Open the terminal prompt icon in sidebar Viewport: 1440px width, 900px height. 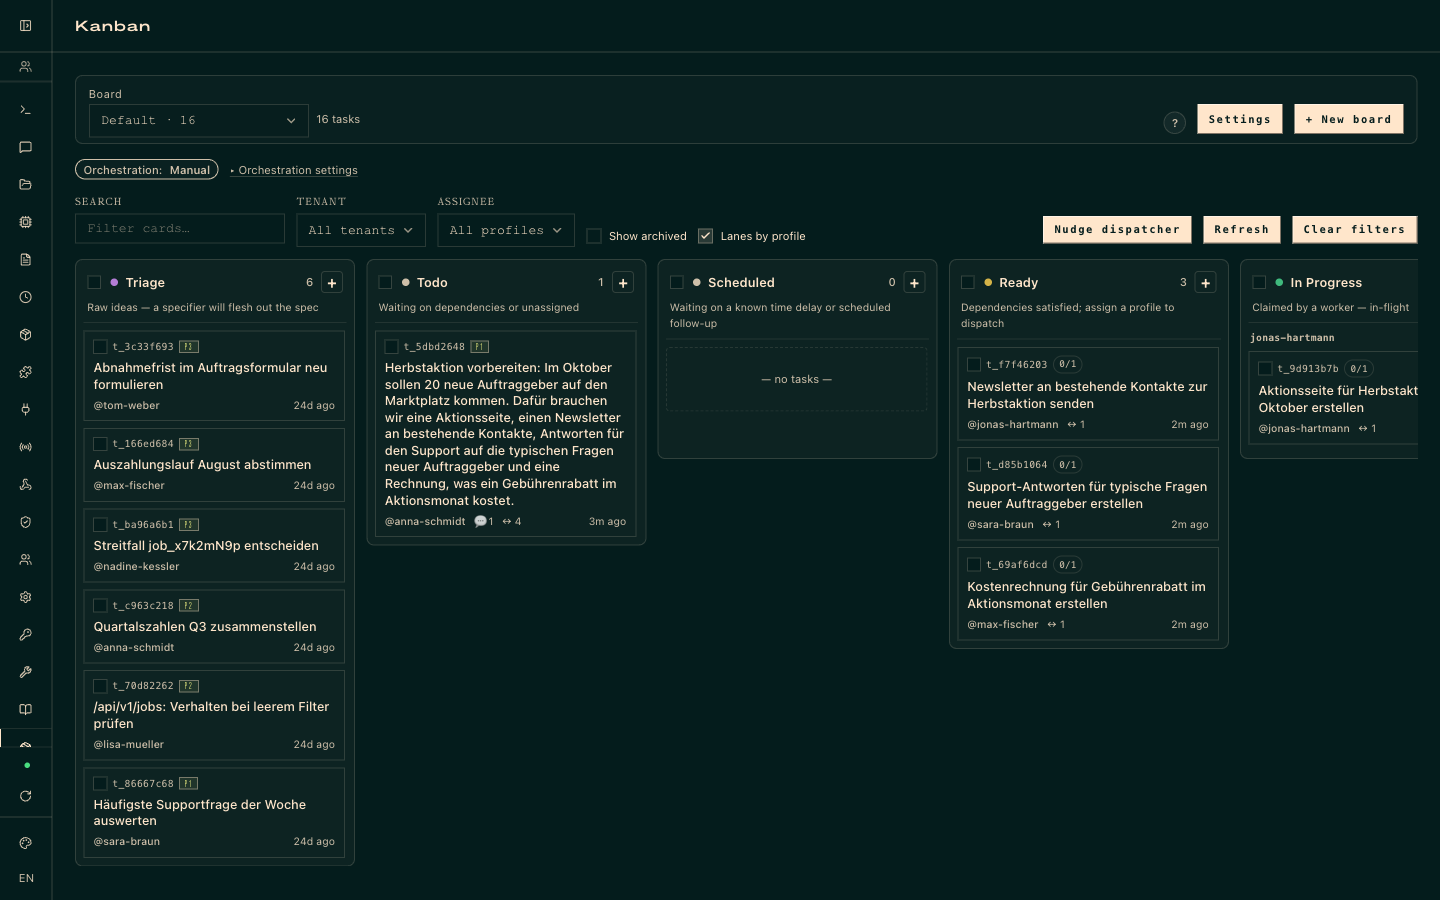tap(26, 110)
